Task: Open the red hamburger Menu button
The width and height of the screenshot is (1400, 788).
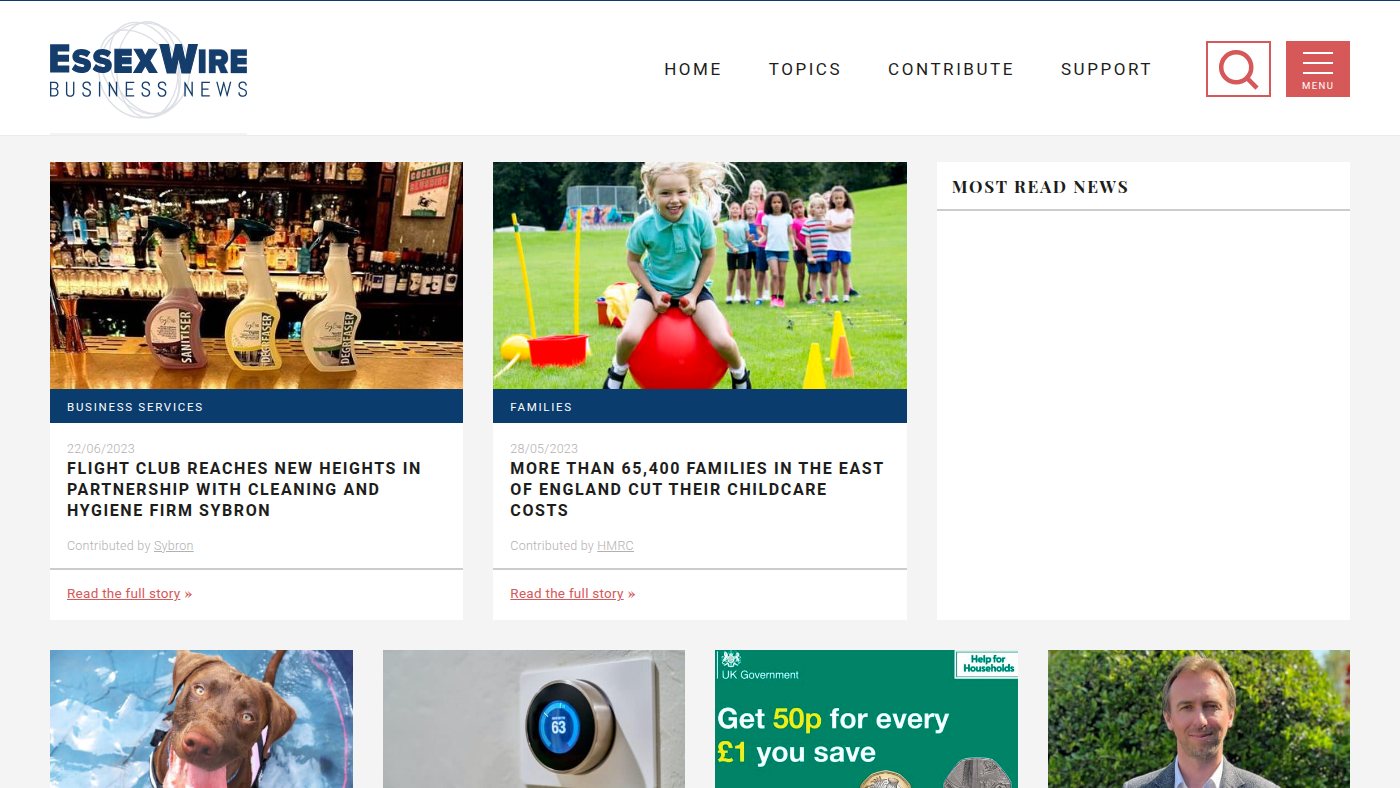Action: click(x=1318, y=69)
